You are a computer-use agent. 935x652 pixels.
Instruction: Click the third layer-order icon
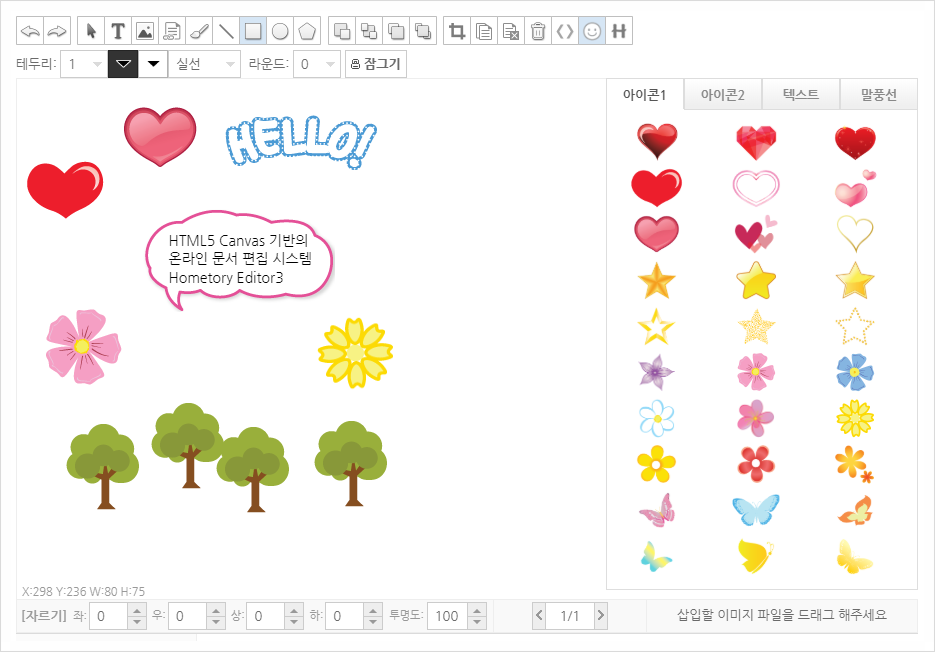click(396, 31)
